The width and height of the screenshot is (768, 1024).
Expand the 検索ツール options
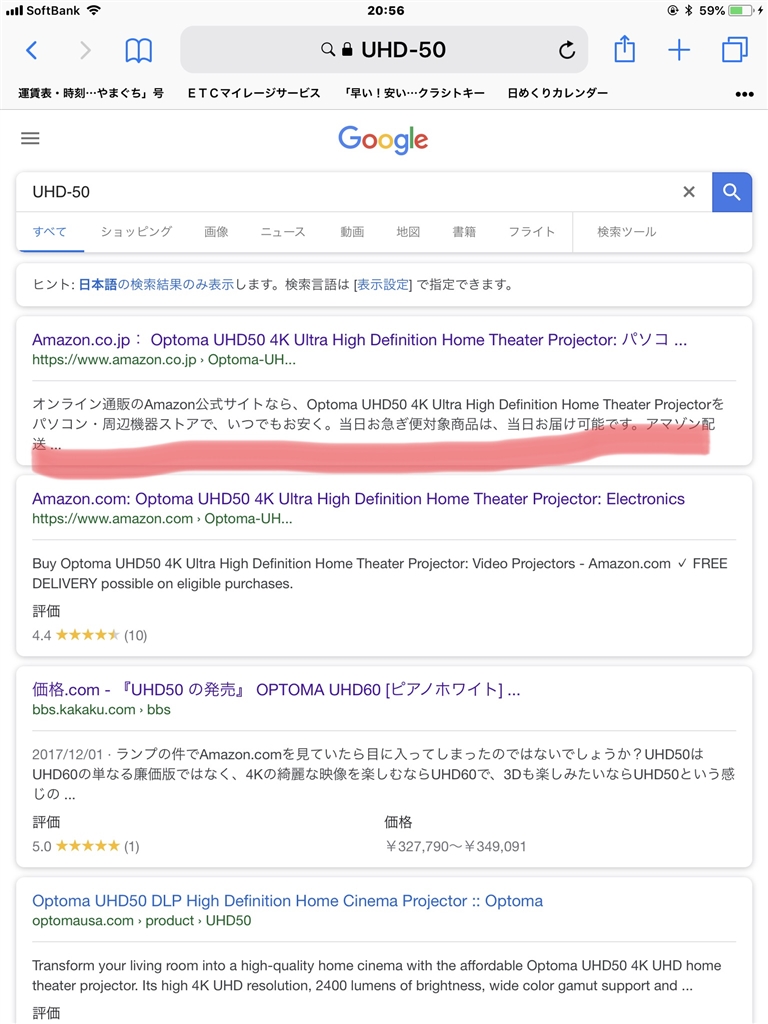pyautogui.click(x=627, y=232)
